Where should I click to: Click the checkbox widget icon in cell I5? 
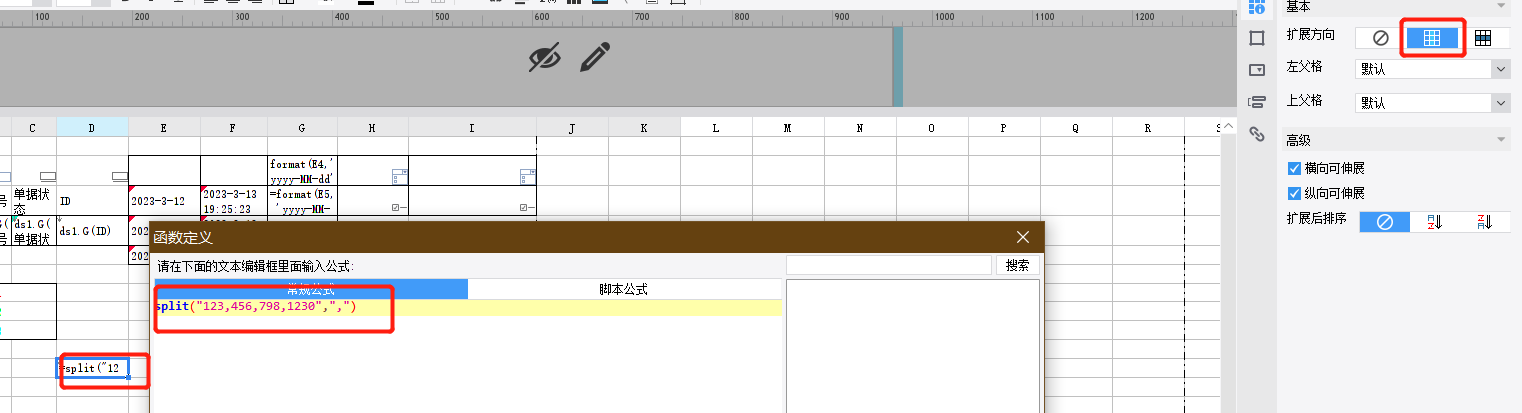point(526,208)
